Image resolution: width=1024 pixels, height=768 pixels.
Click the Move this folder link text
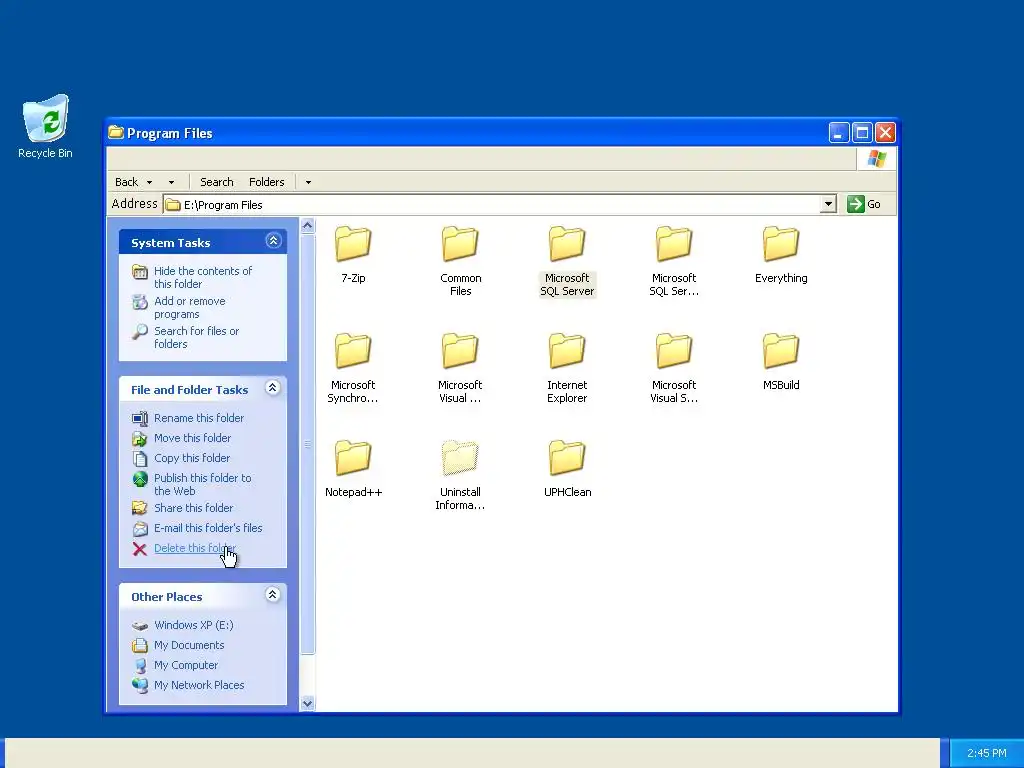point(193,438)
